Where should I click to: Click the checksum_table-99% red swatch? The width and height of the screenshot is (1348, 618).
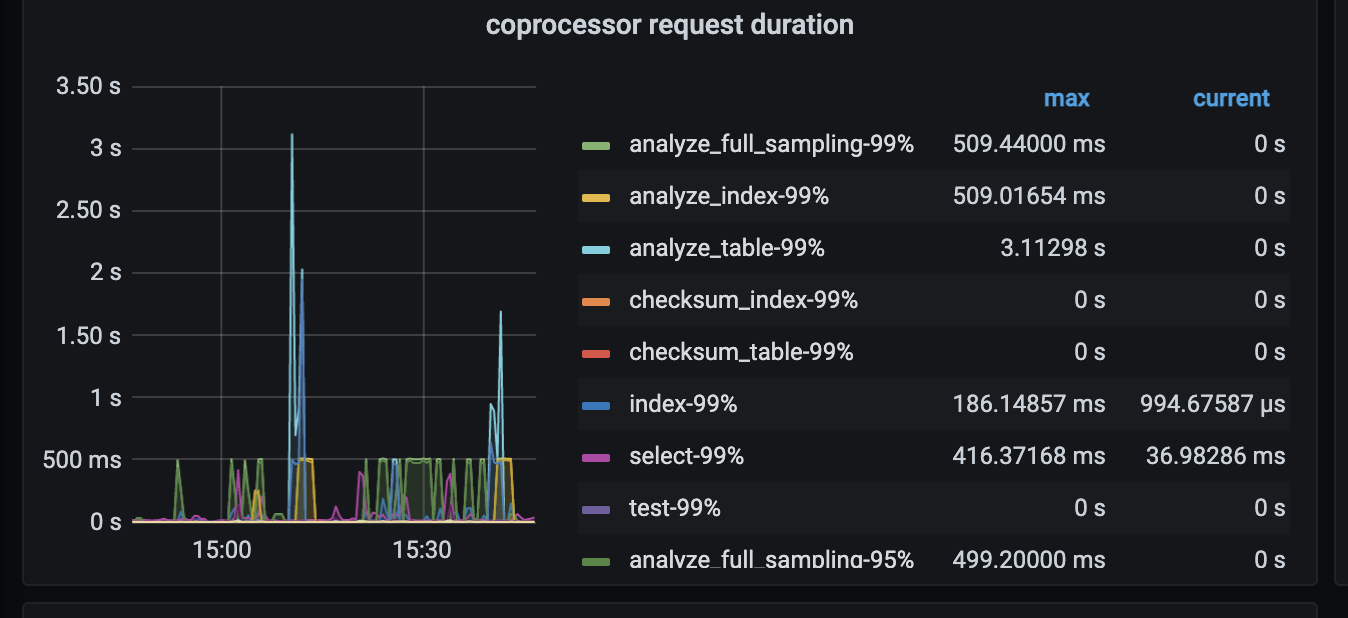point(596,353)
